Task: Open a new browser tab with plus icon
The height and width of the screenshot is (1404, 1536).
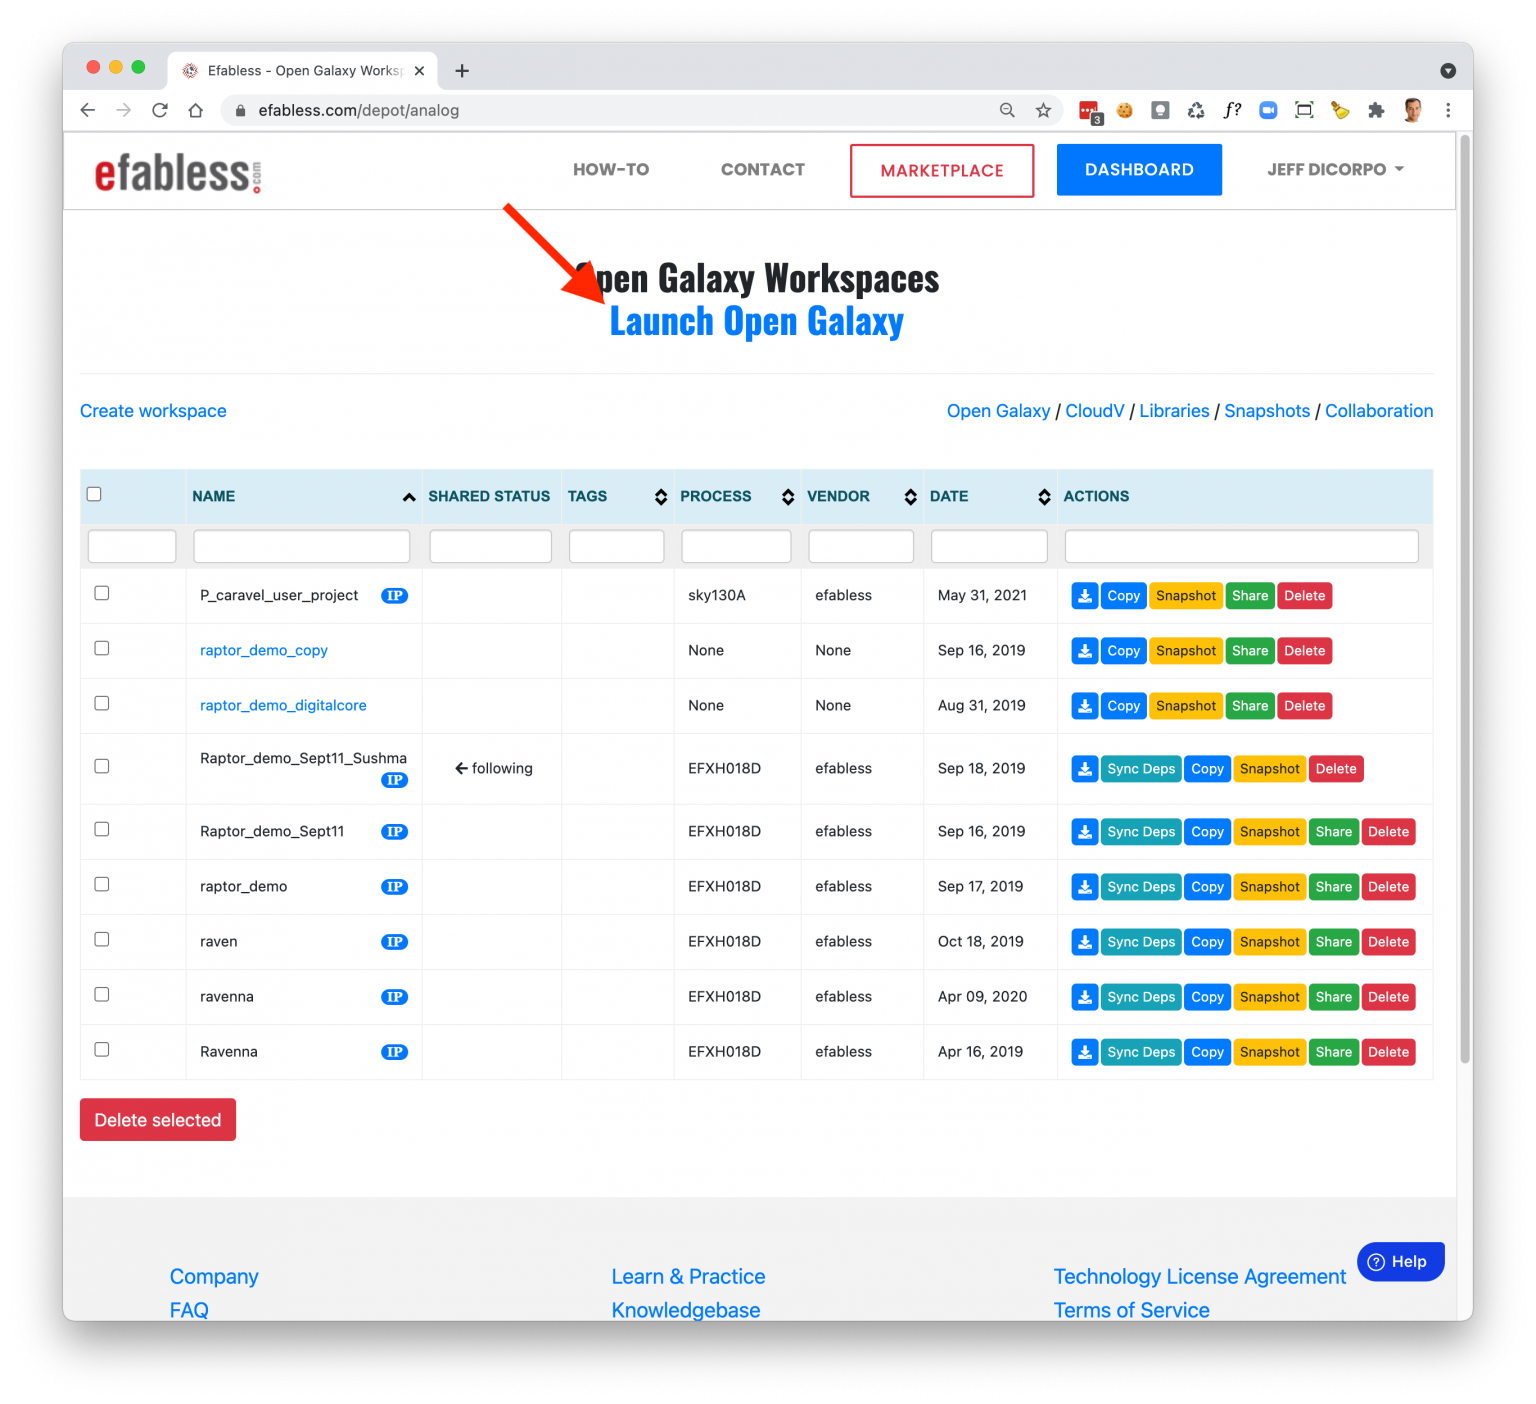Action: point(462,71)
